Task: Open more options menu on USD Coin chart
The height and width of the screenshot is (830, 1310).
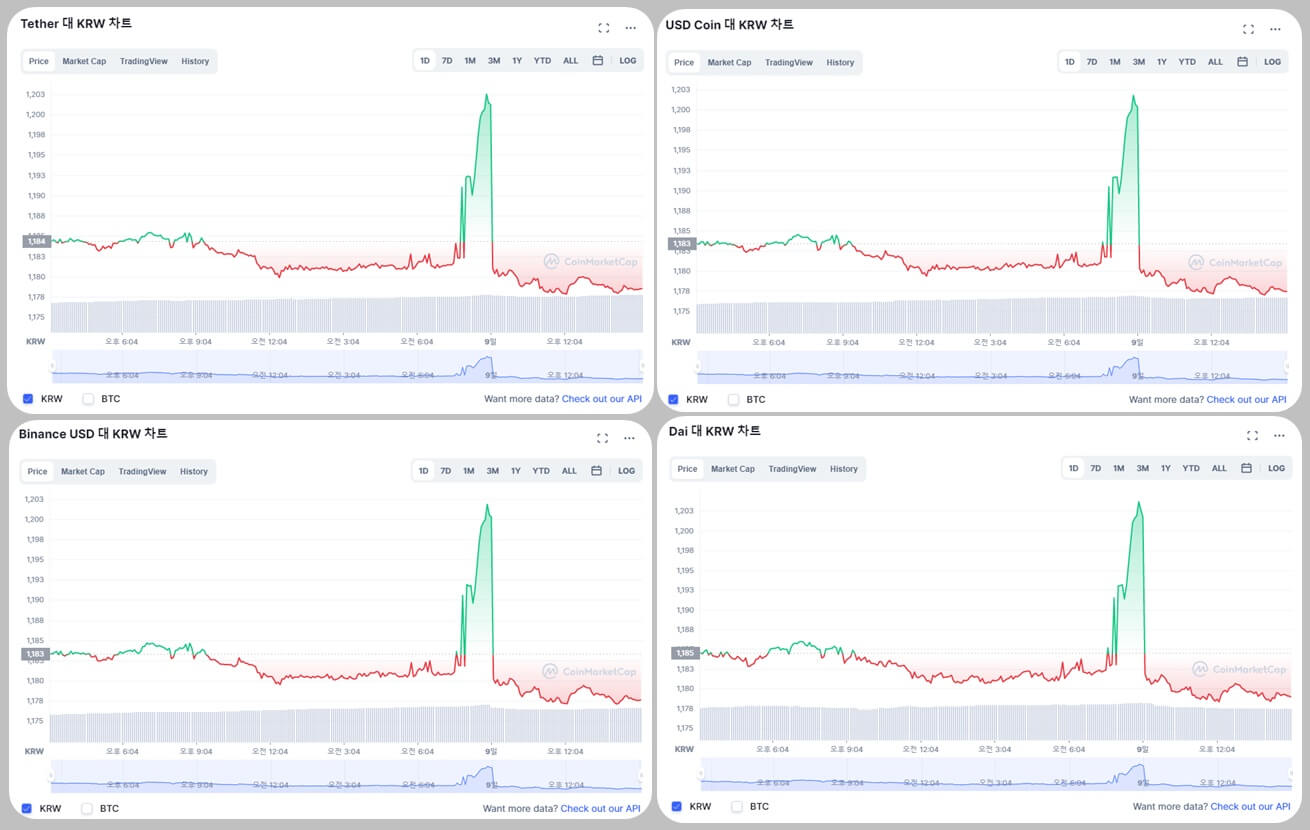Action: pyautogui.click(x=1276, y=29)
